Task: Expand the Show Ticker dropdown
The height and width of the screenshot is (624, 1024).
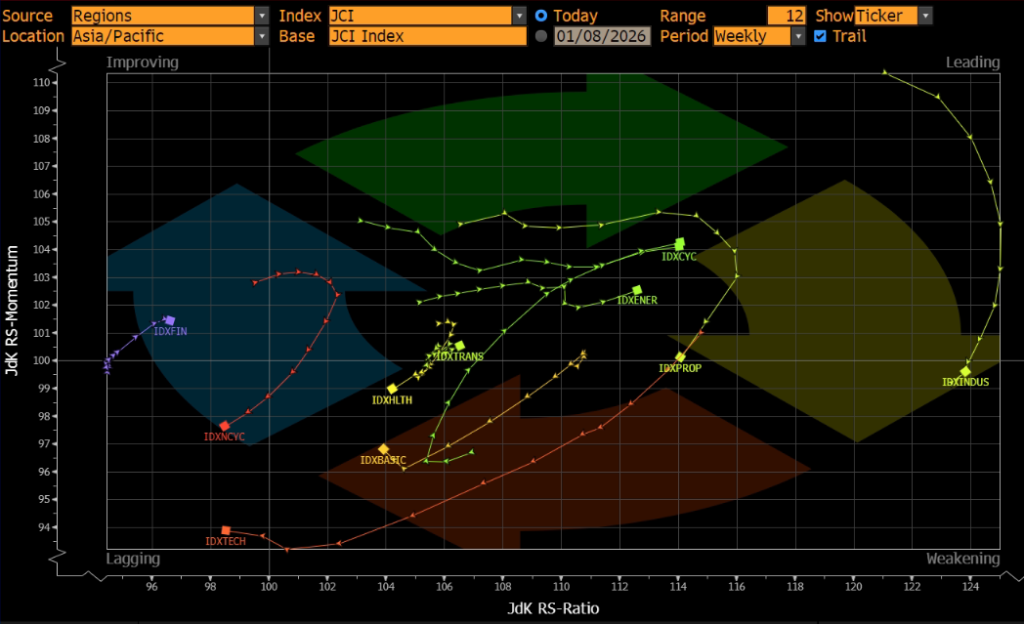Action: [925, 16]
